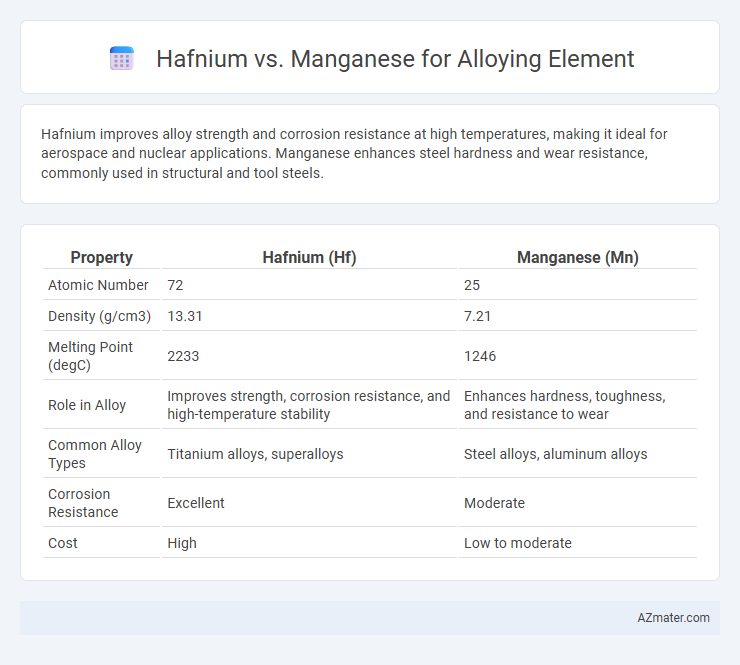Click the Manganese (Mn) column header

(x=578, y=257)
